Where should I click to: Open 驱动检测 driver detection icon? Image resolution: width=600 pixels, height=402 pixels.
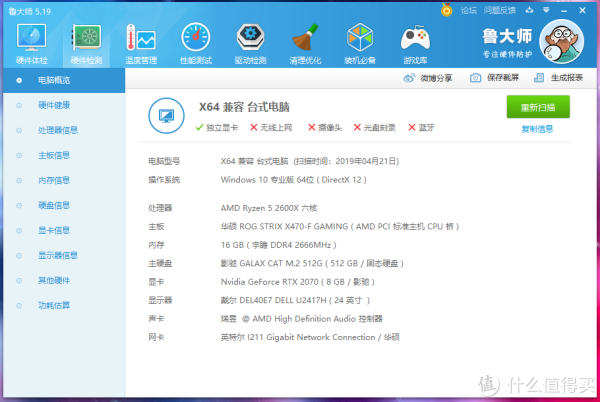click(250, 37)
